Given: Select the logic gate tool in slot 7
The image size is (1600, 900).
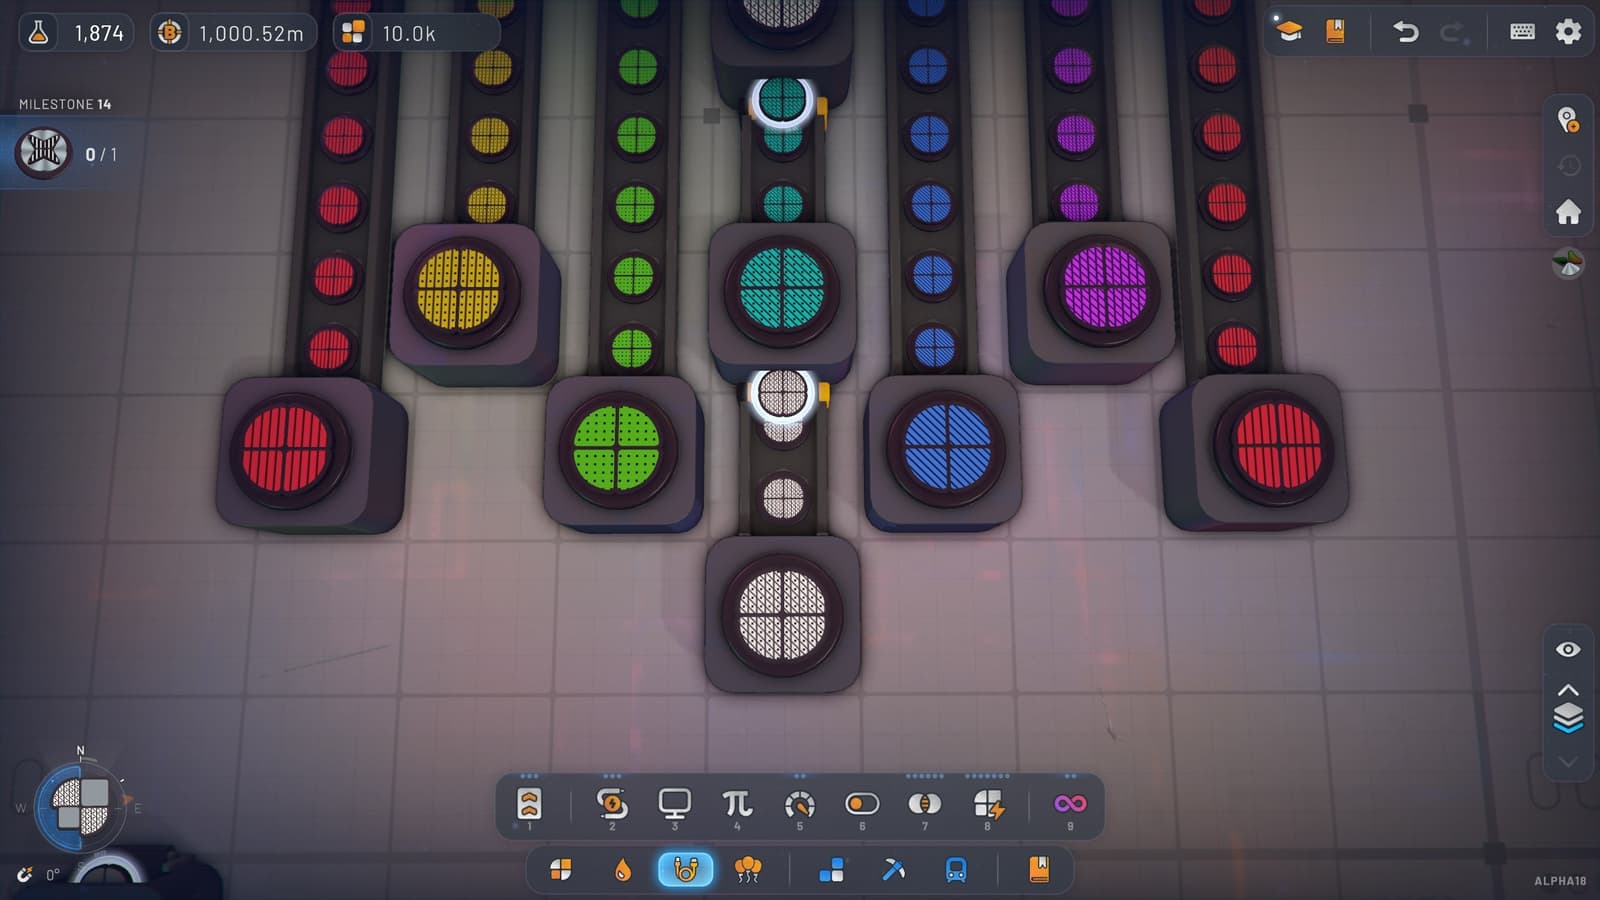Looking at the screenshot, I should pos(924,803).
